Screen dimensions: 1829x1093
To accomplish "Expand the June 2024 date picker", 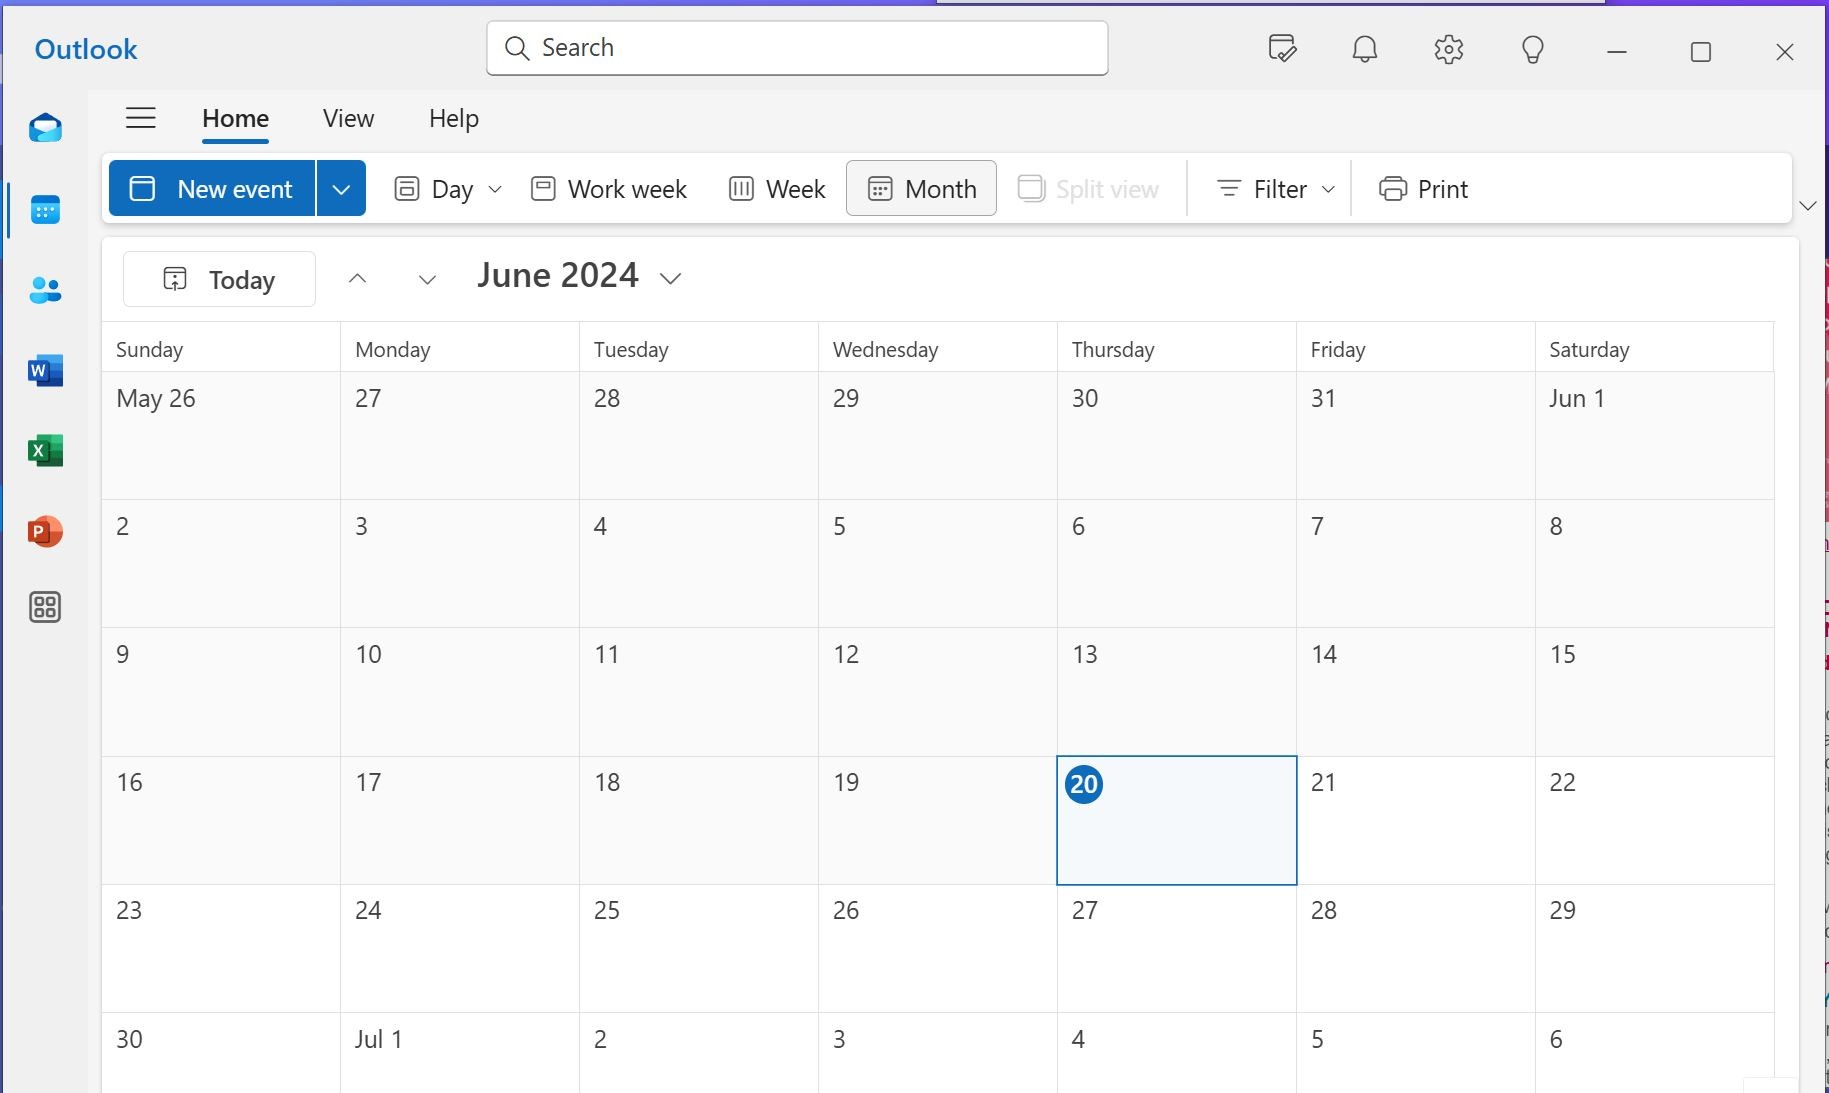I will [580, 277].
